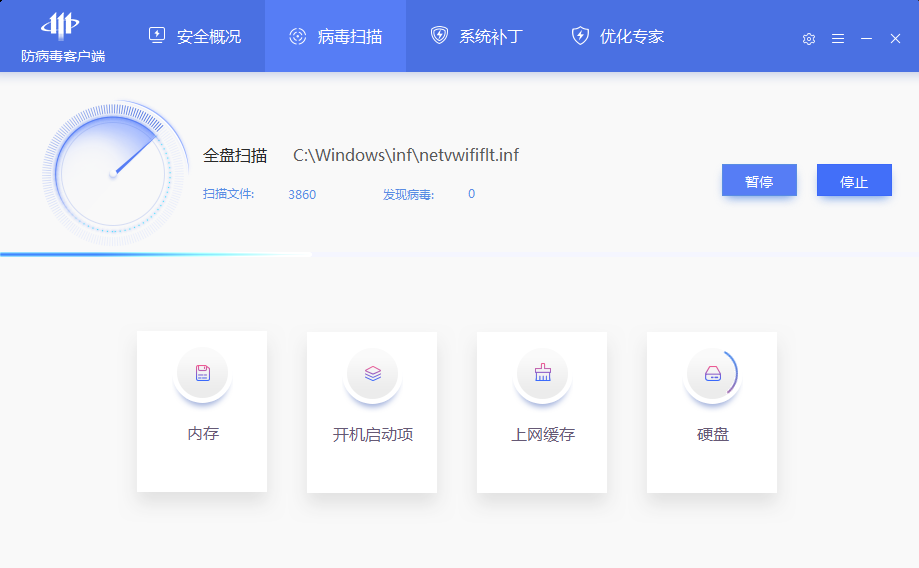919x568 pixels.
Task: Open settings via the gear icon
Action: point(809,38)
